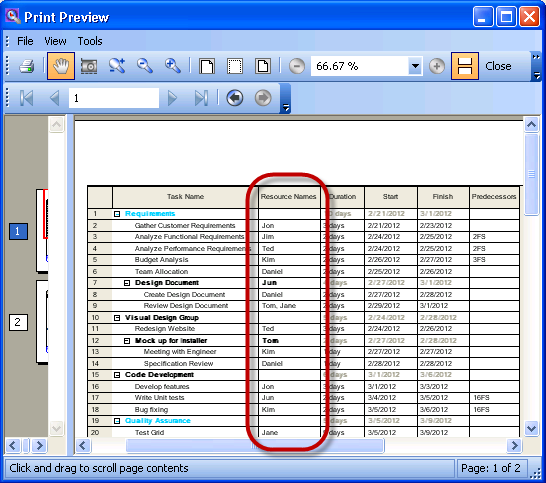Select the dynamic zoom tool

117,66
